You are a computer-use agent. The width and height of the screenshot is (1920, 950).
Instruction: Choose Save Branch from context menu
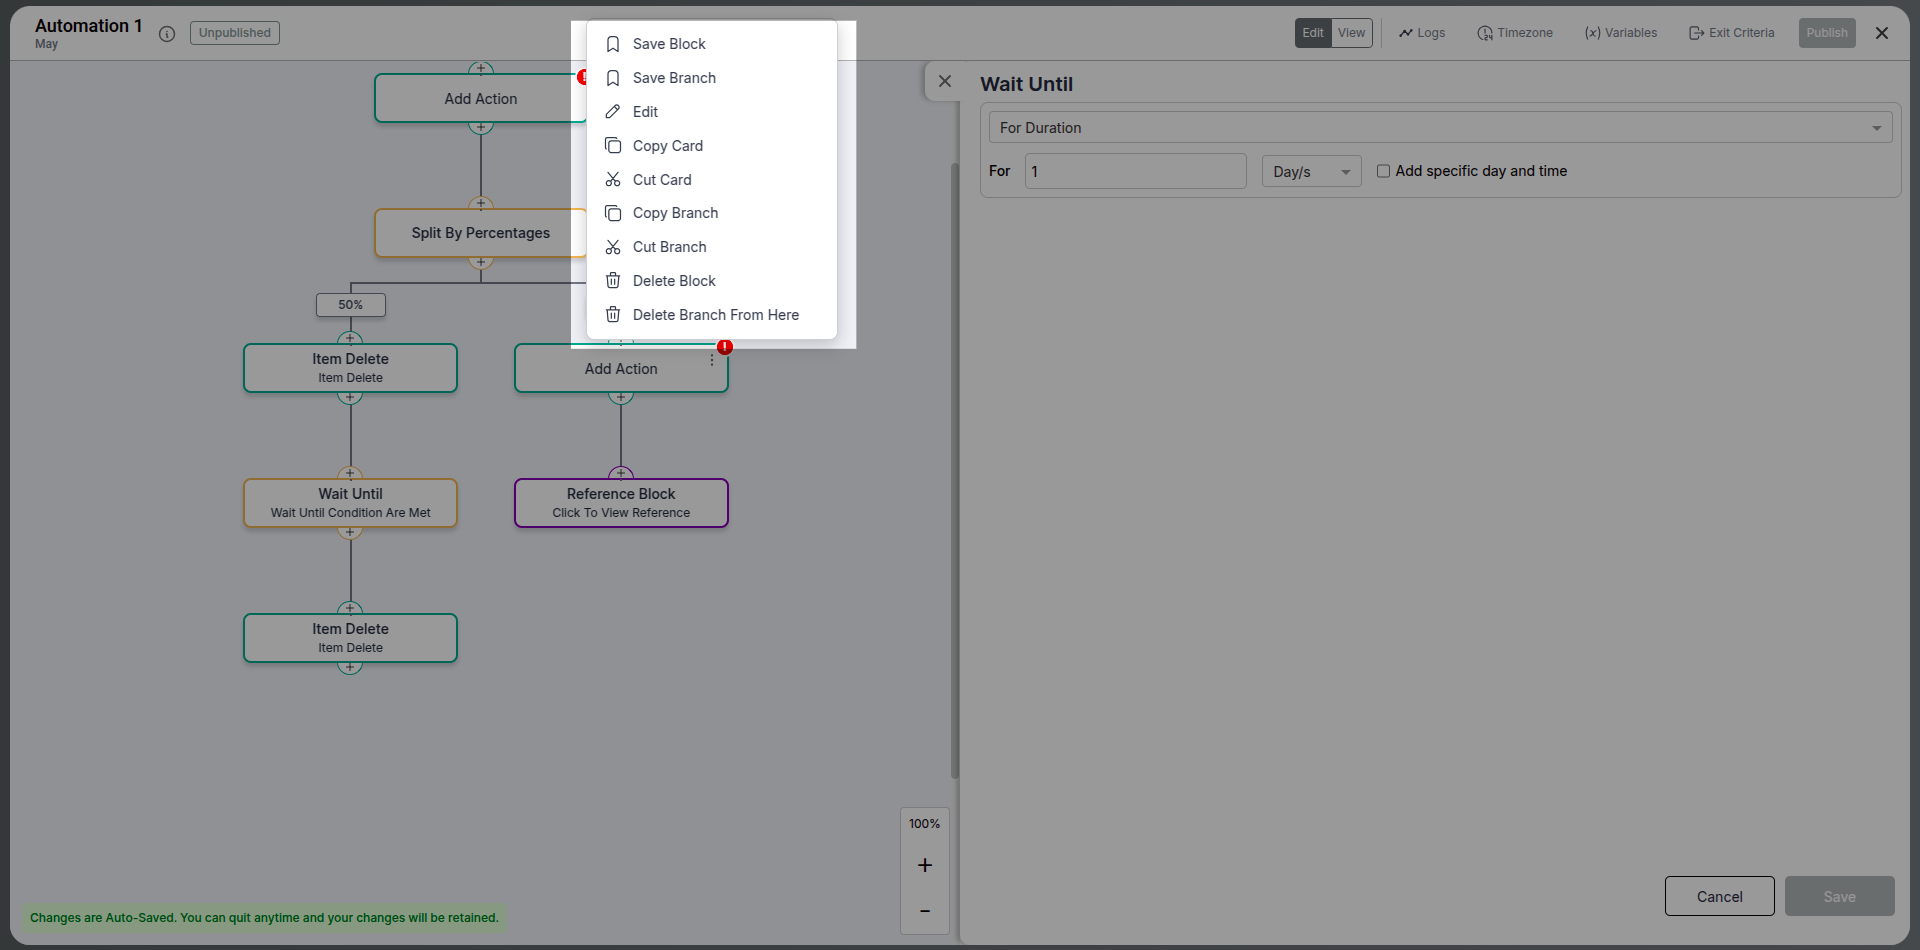click(711, 78)
